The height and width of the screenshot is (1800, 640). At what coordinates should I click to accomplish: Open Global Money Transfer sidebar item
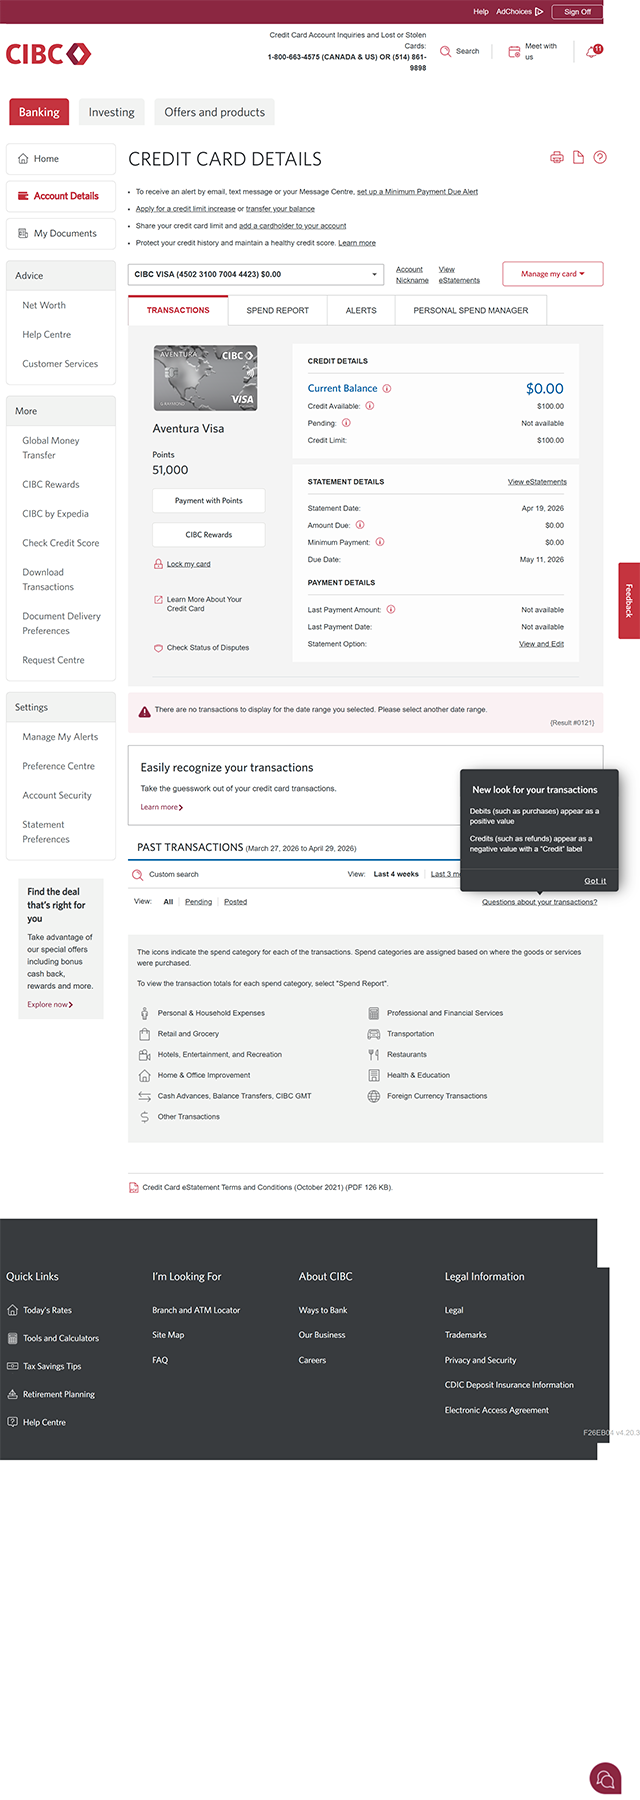[51, 448]
